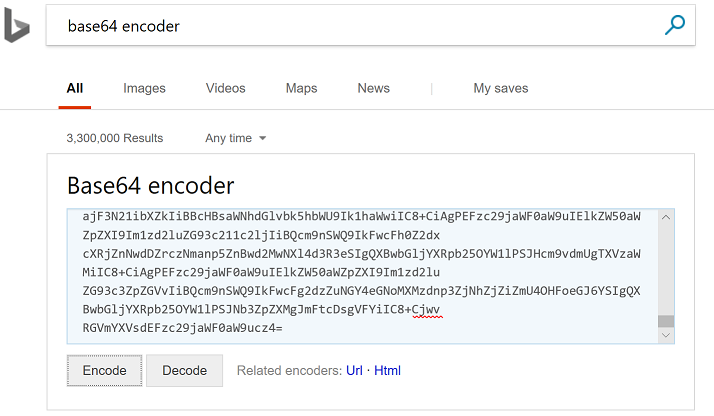Image resolution: width=714 pixels, height=416 pixels.
Task: Click the Bing logo icon
Action: pos(17,26)
